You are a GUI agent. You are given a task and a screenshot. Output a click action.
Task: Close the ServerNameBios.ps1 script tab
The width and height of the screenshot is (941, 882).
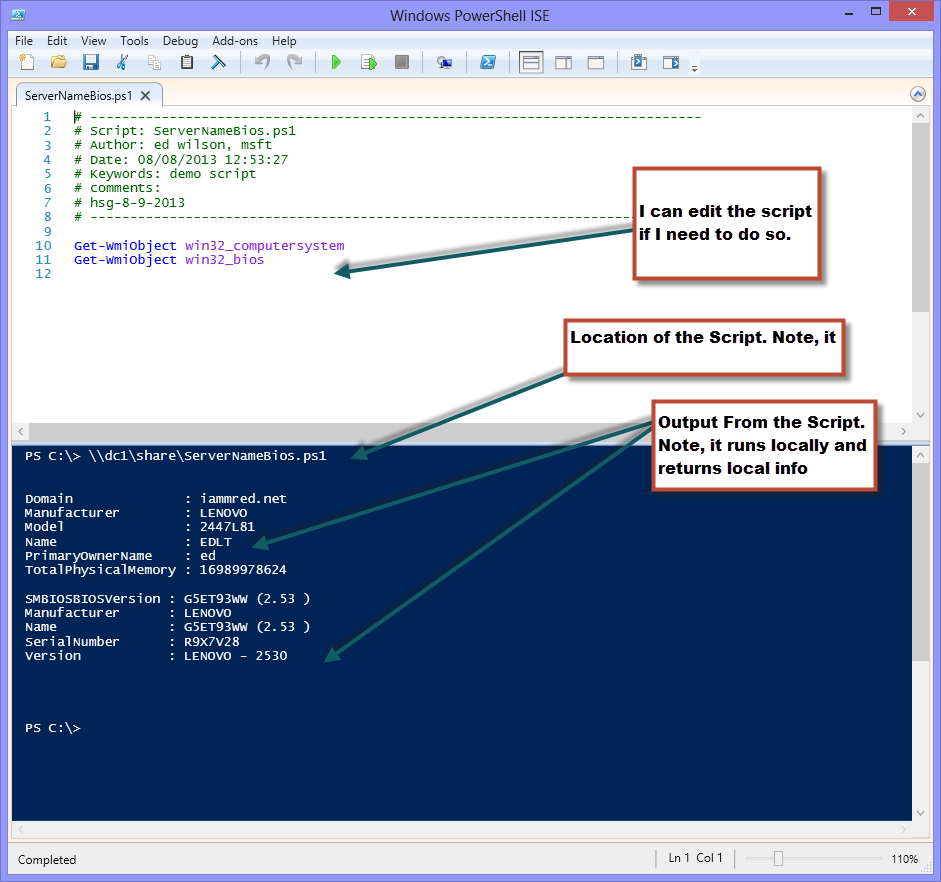point(145,96)
